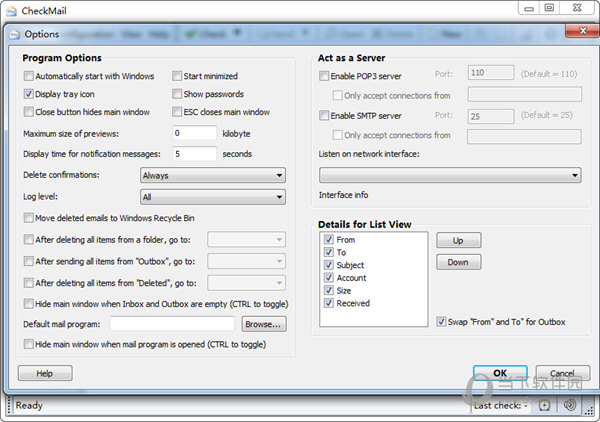Close the Options dialog with red X
This screenshot has height=422, width=600.
[x=582, y=31]
